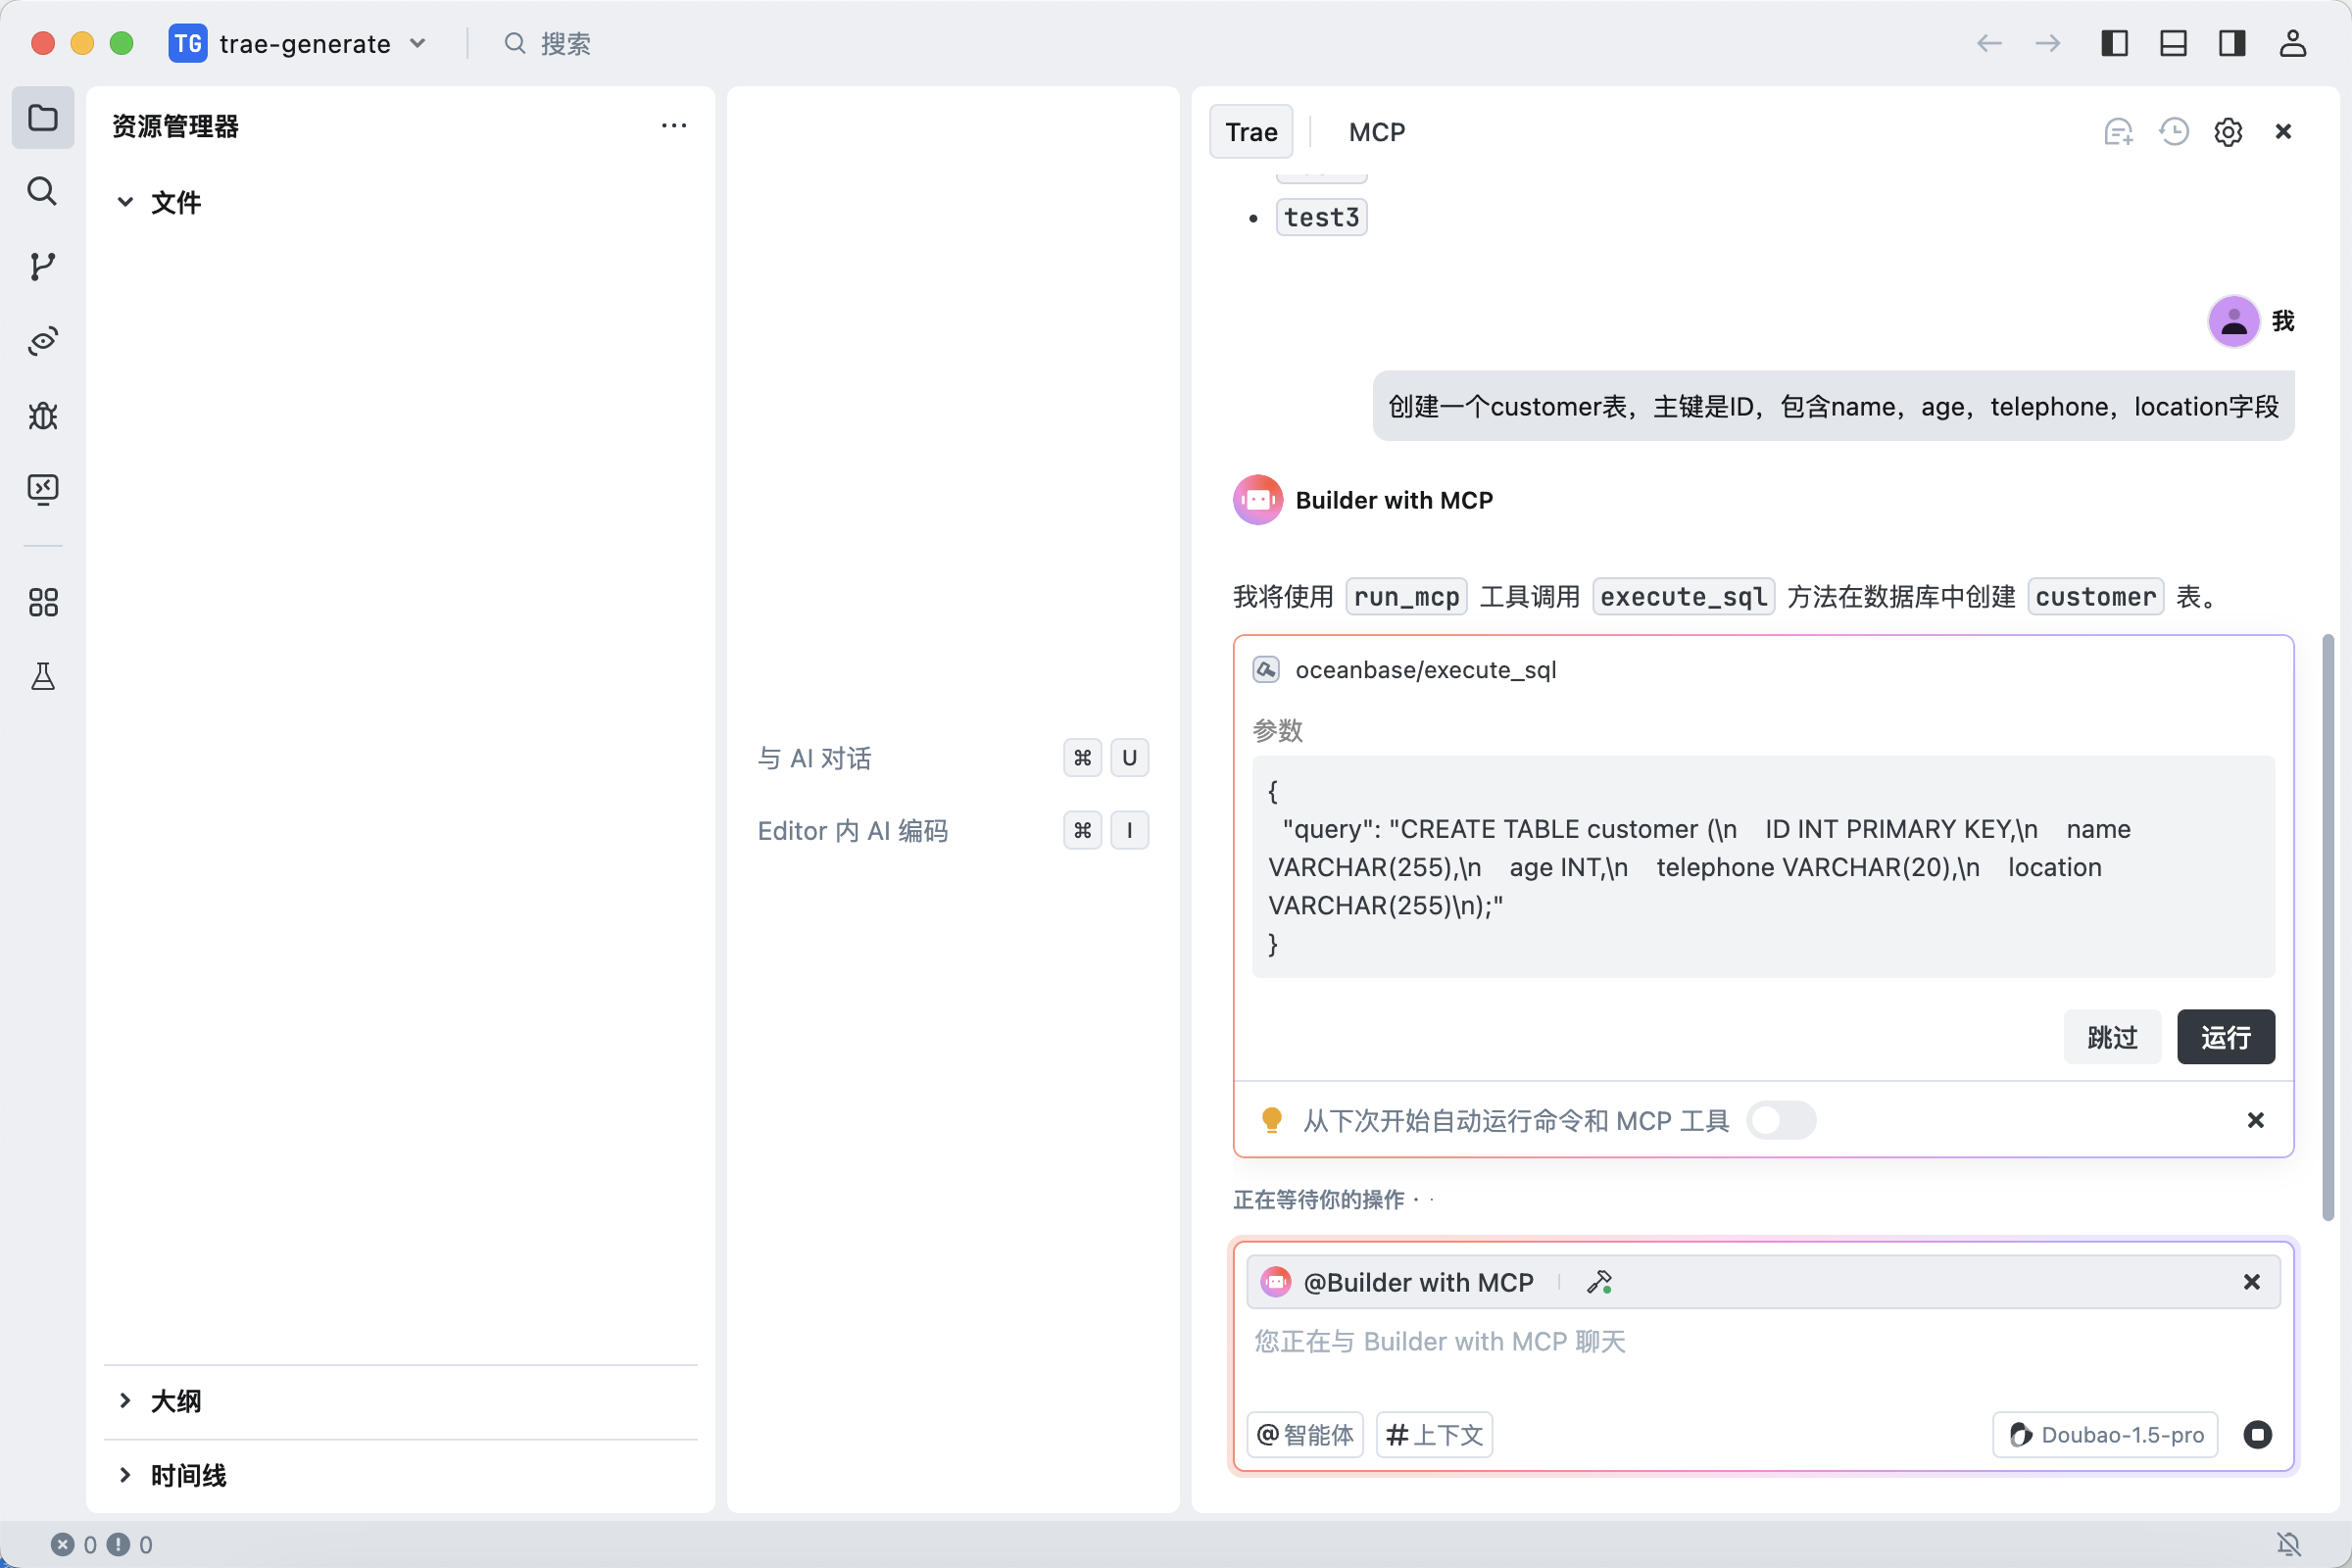Image resolution: width=2352 pixels, height=1568 pixels.
Task: Select the Trae tab
Action: tap(1251, 132)
